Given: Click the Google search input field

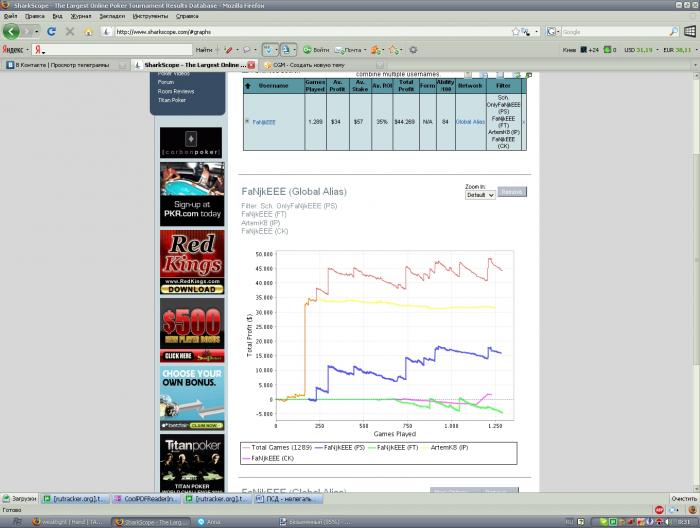Looking at the screenshot, I should (x=615, y=32).
